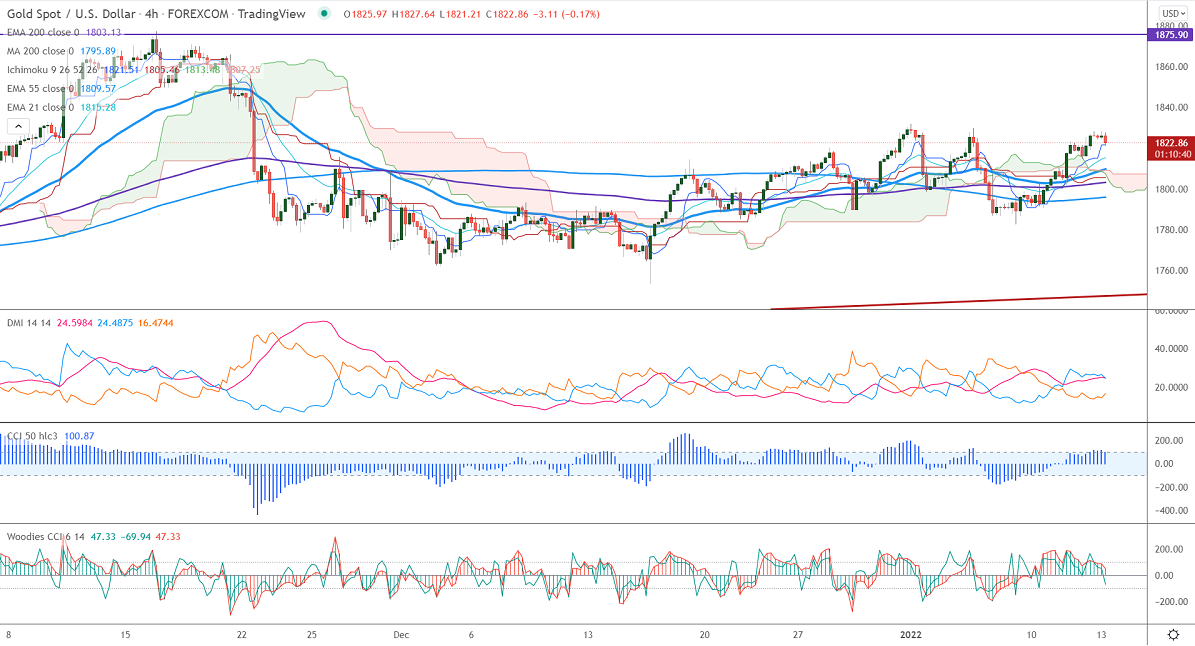
Task: Select the DMI 14 14 indicator legend
Action: tap(29, 323)
